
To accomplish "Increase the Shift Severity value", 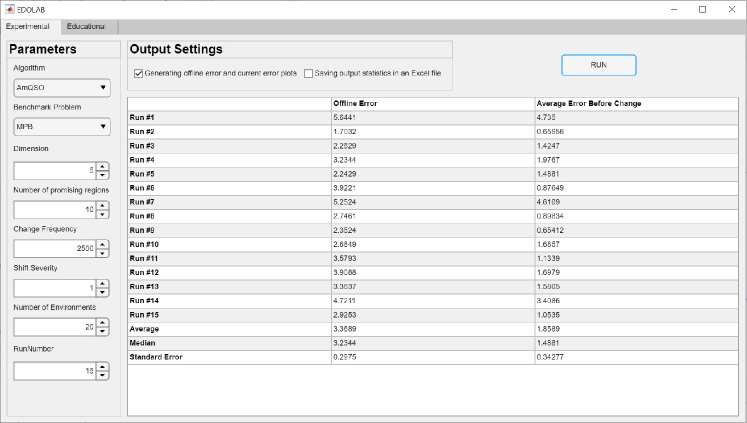I will 102,284.
